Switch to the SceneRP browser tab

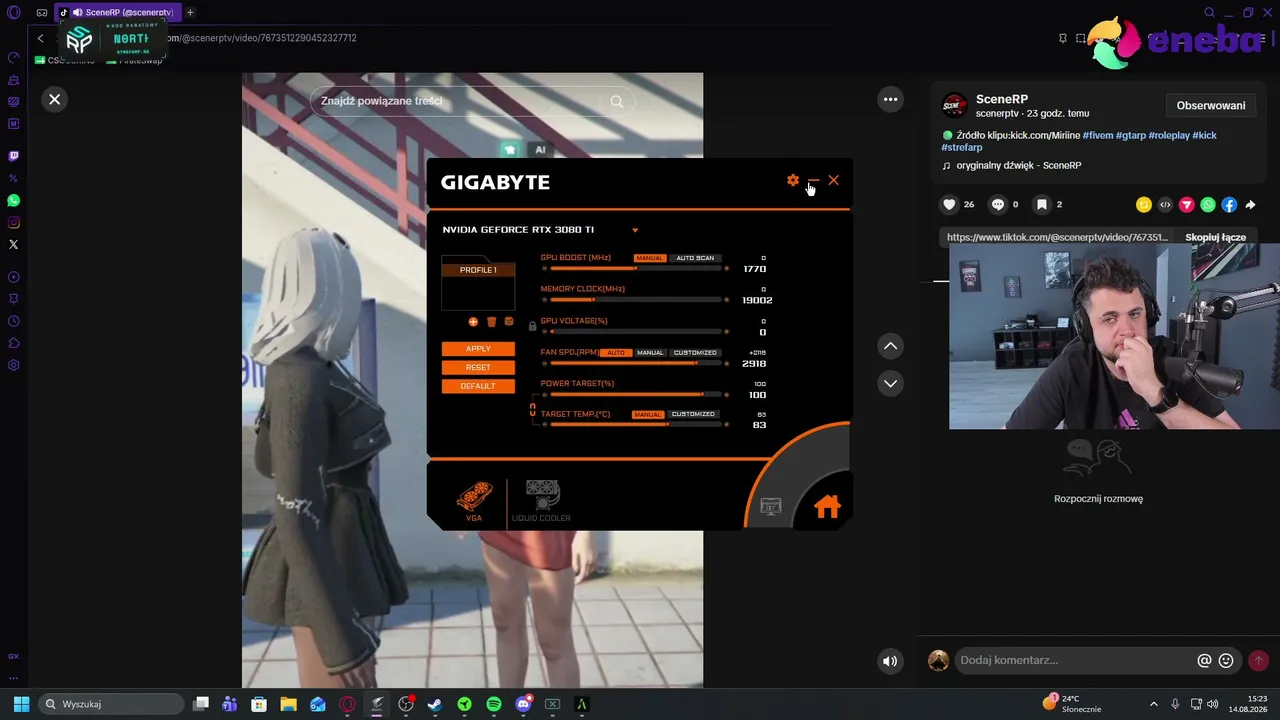point(117,12)
